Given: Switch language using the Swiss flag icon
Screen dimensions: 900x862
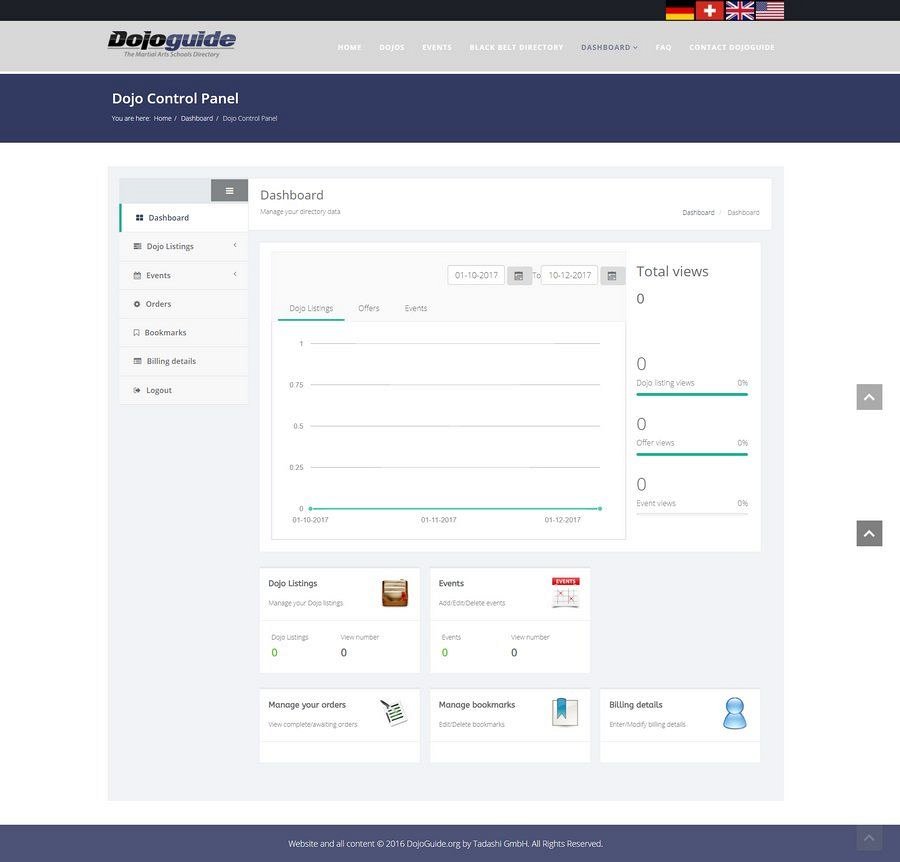Looking at the screenshot, I should (x=709, y=11).
